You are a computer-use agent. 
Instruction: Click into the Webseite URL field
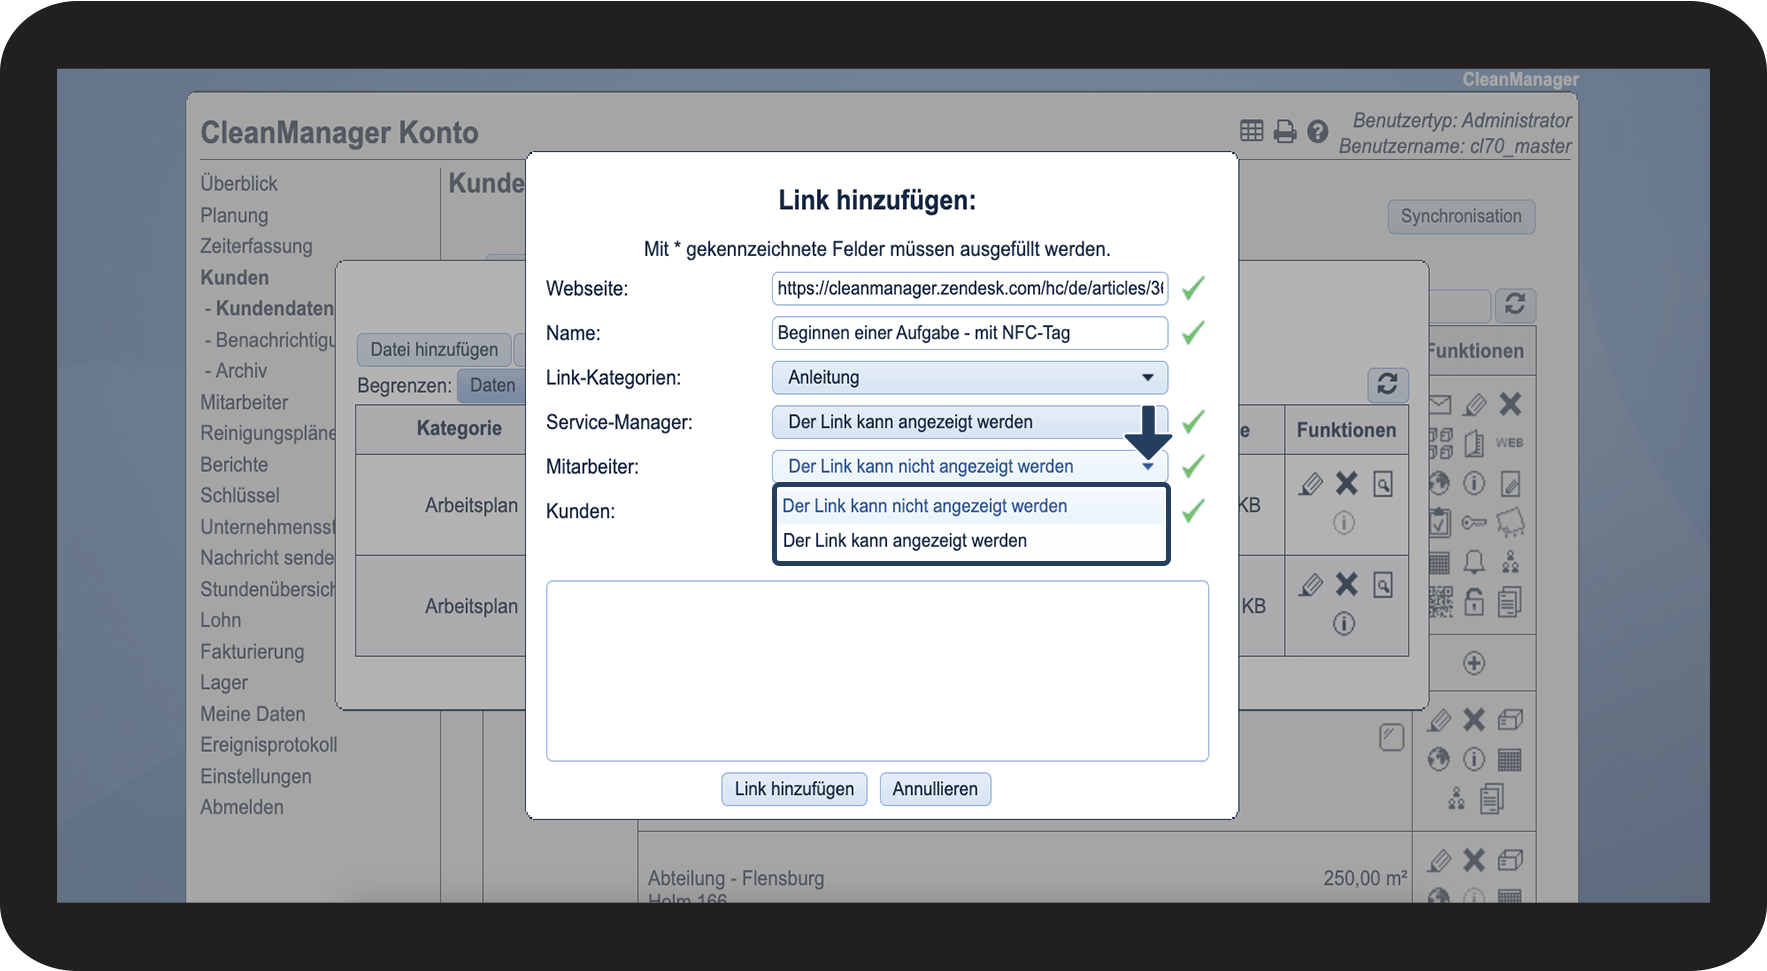point(969,288)
